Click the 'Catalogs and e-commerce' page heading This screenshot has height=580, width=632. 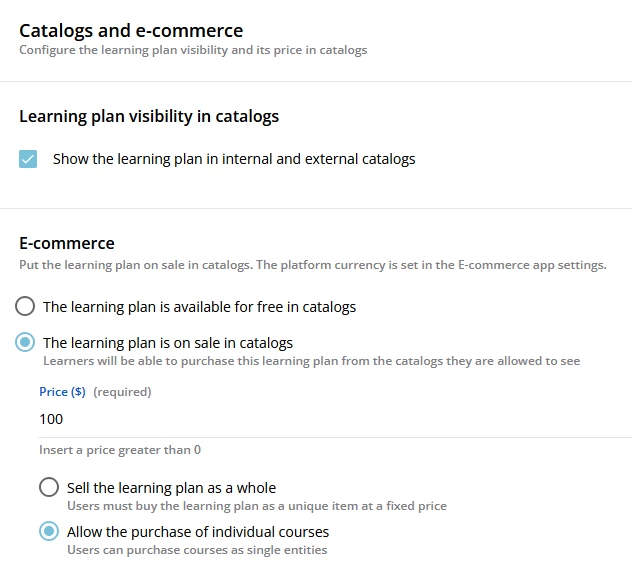(x=131, y=31)
